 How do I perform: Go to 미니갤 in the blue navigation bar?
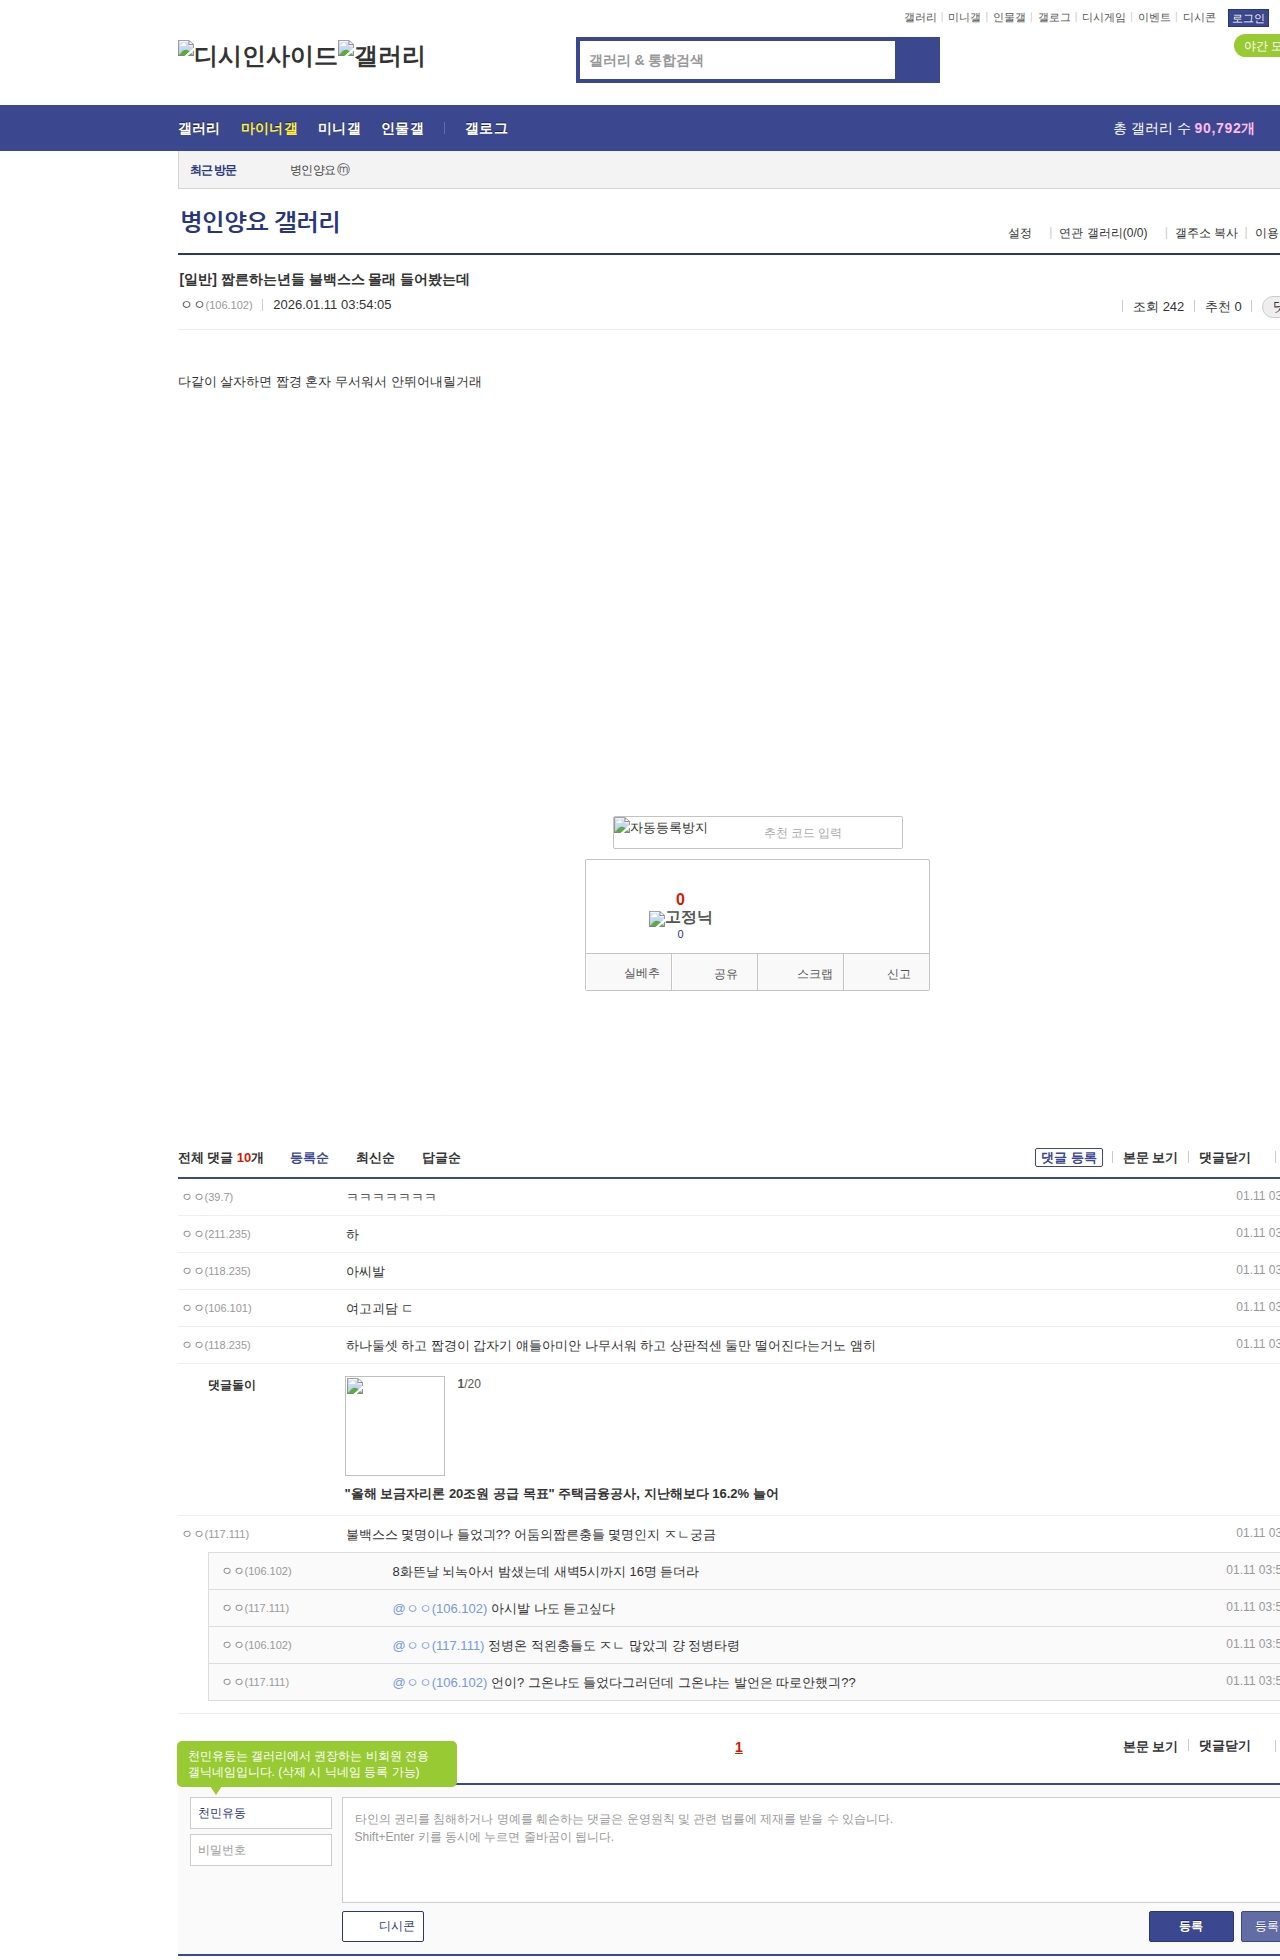tap(339, 129)
